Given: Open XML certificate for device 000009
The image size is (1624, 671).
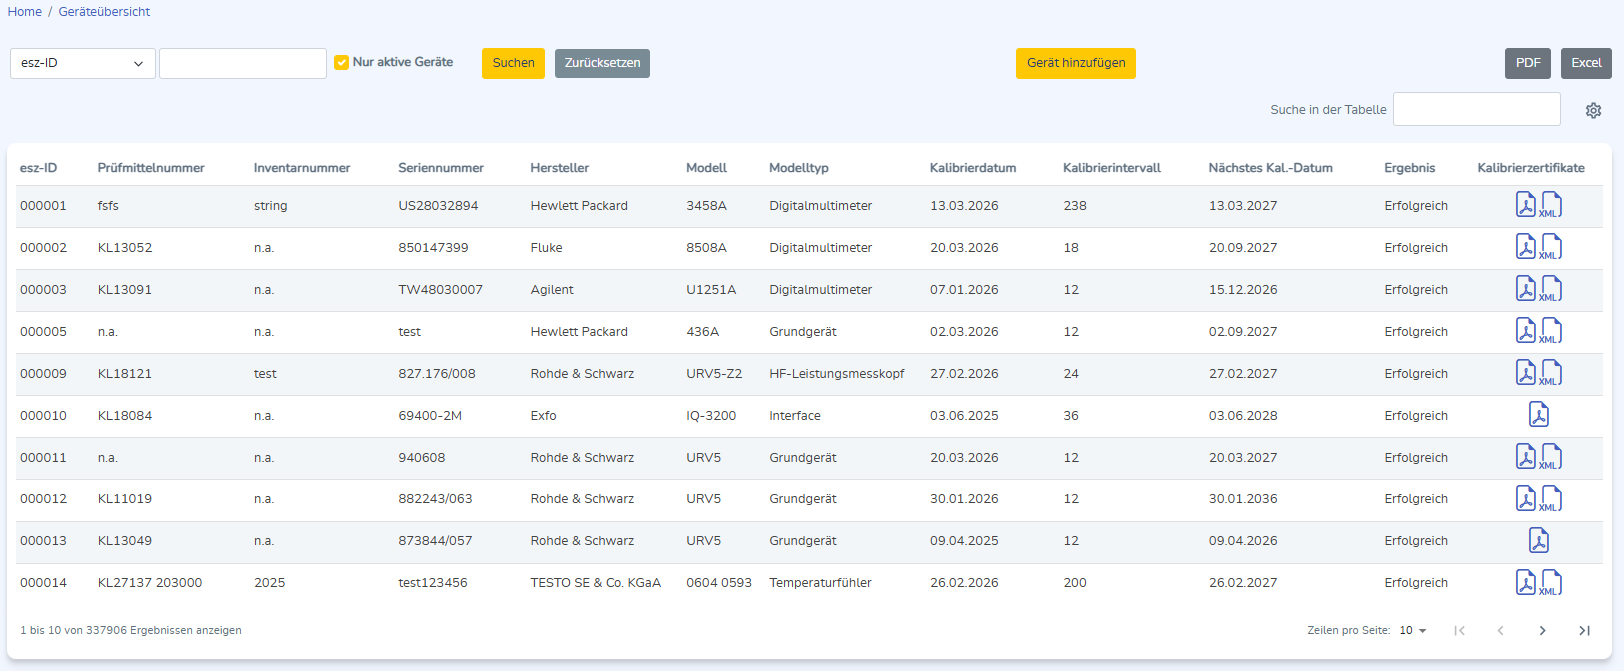Looking at the screenshot, I should pyautogui.click(x=1551, y=373).
